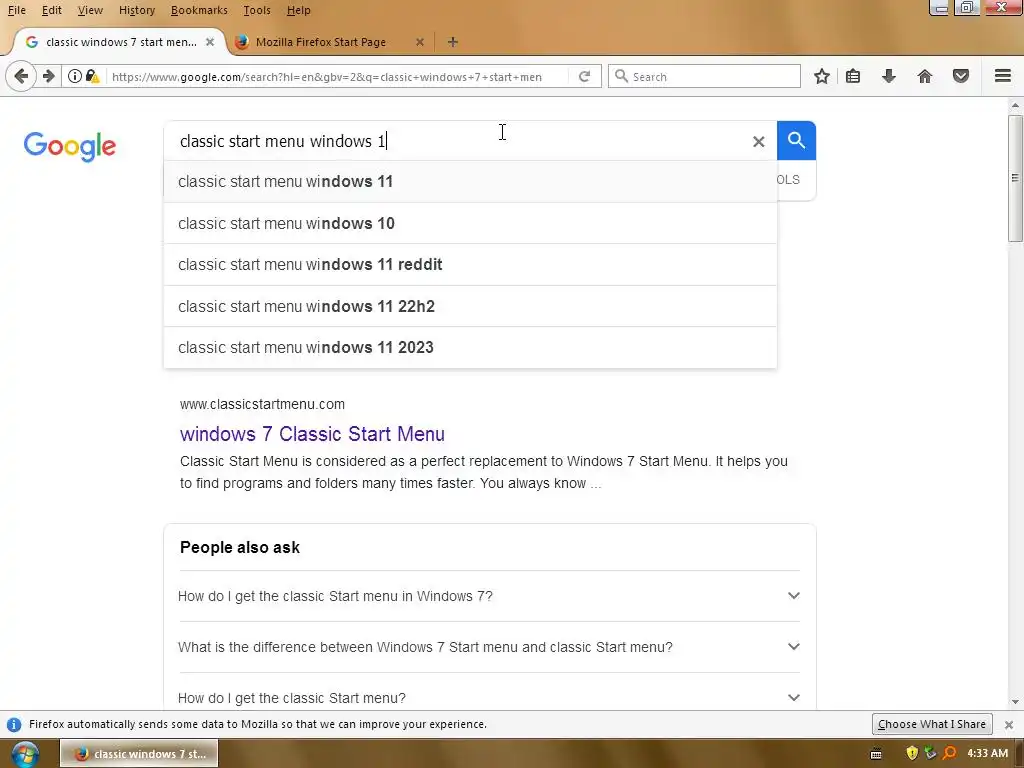Open a new tab with plus button
Screen dimensions: 1024x768
(x=453, y=42)
